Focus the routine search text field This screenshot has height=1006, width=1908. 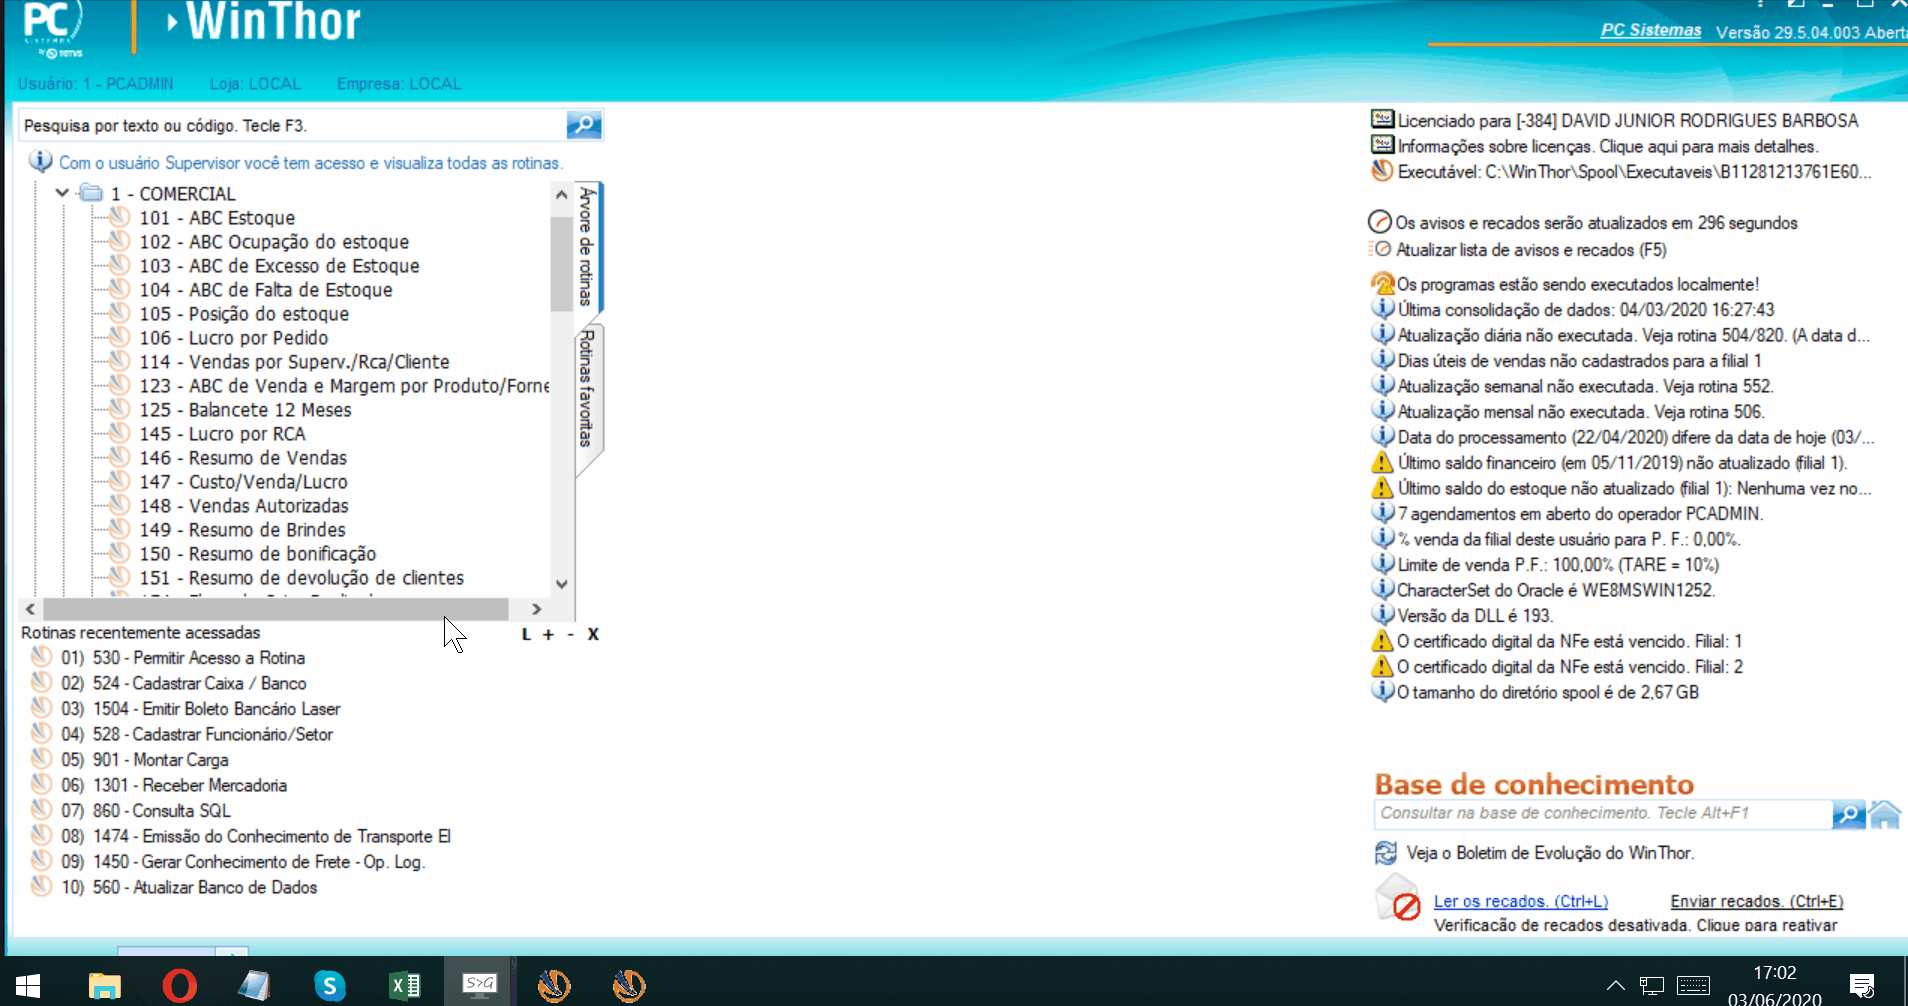(293, 125)
